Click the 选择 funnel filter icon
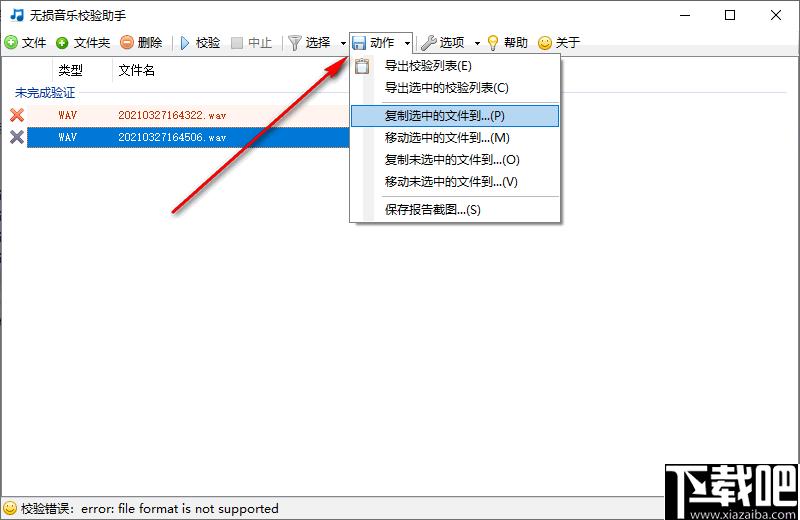This screenshot has width=800, height=520. coord(295,43)
